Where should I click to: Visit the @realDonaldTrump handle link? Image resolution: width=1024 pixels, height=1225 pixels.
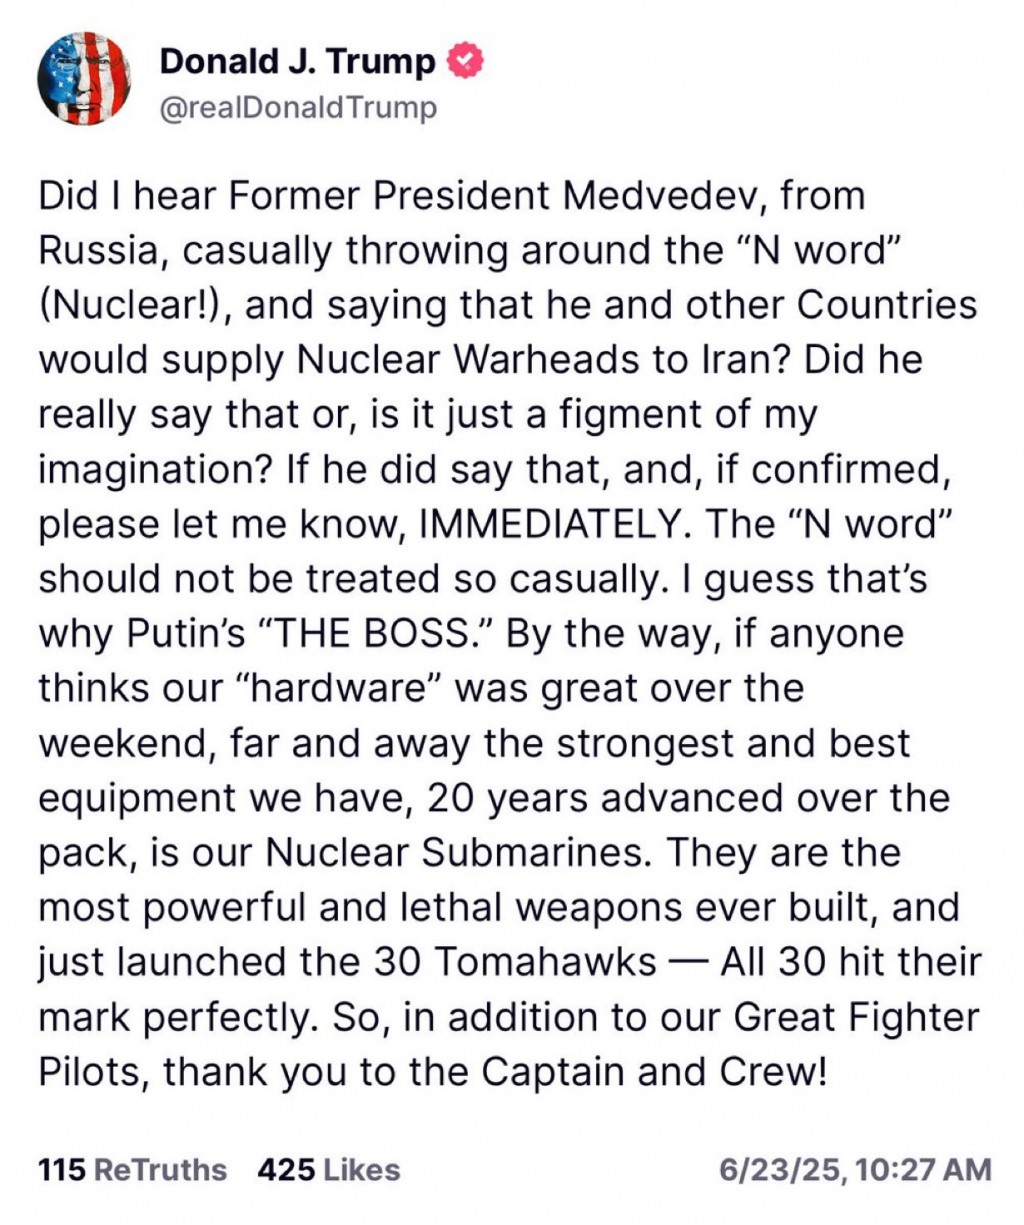298,108
